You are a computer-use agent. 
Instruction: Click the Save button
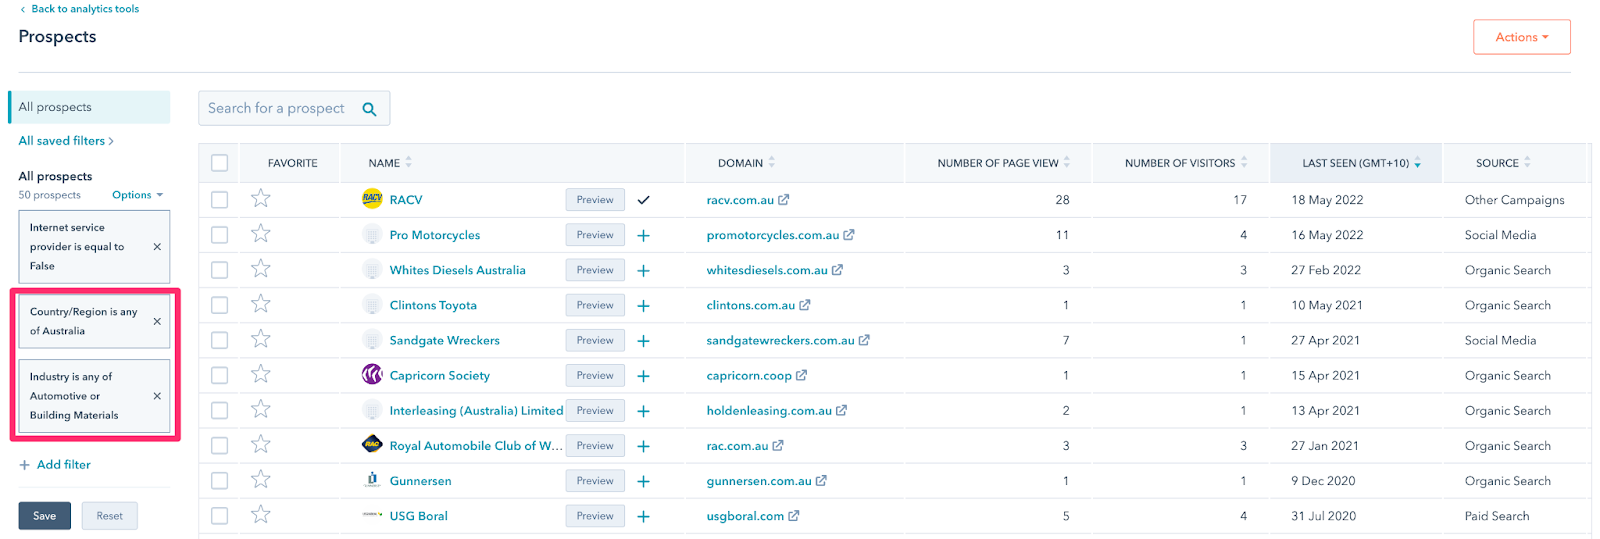pyautogui.click(x=44, y=516)
